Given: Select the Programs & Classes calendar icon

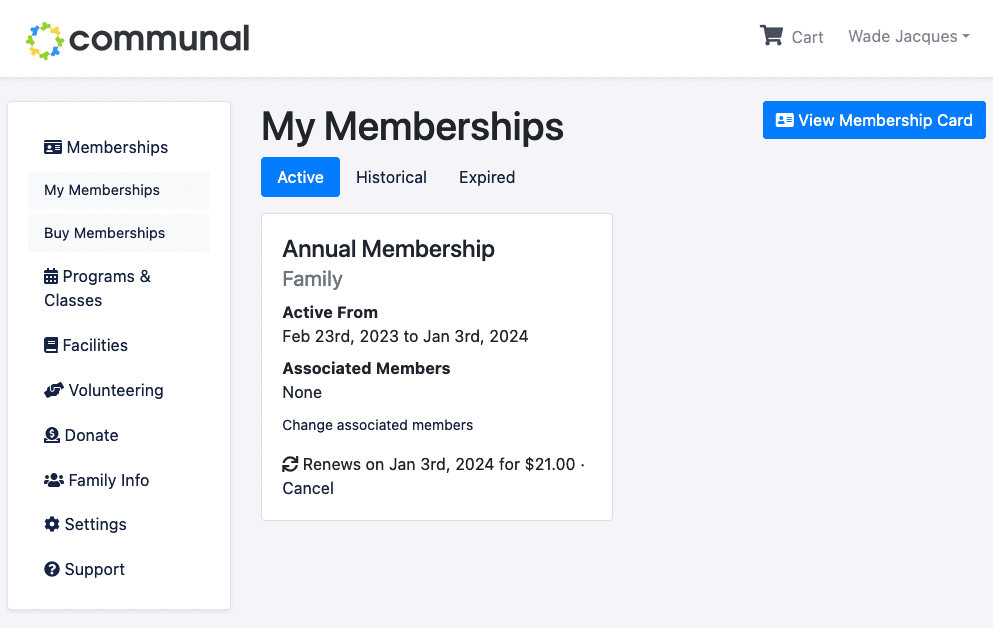Looking at the screenshot, I should tap(51, 276).
